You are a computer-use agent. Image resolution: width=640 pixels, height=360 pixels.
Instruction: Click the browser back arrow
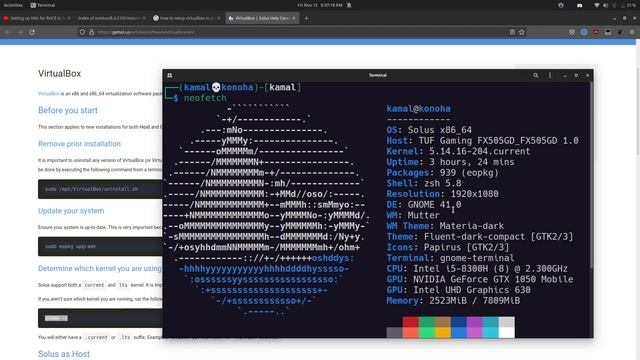[7, 32]
